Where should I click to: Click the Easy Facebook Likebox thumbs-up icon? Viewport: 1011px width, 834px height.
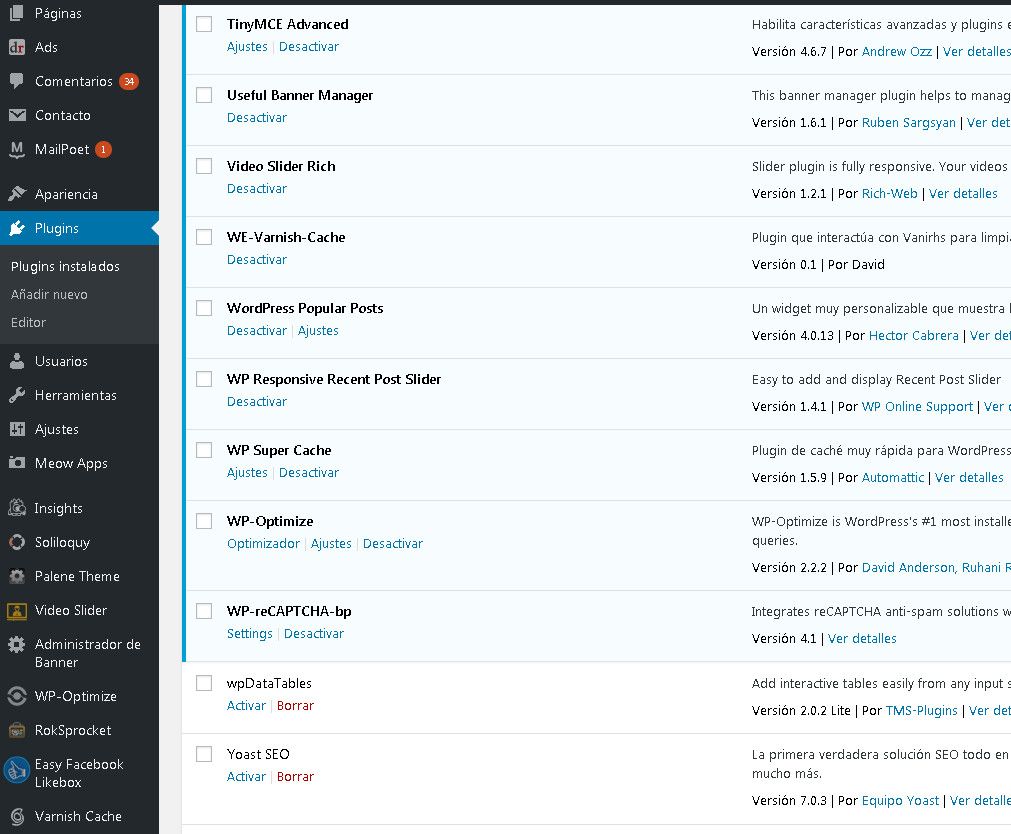(x=17, y=770)
